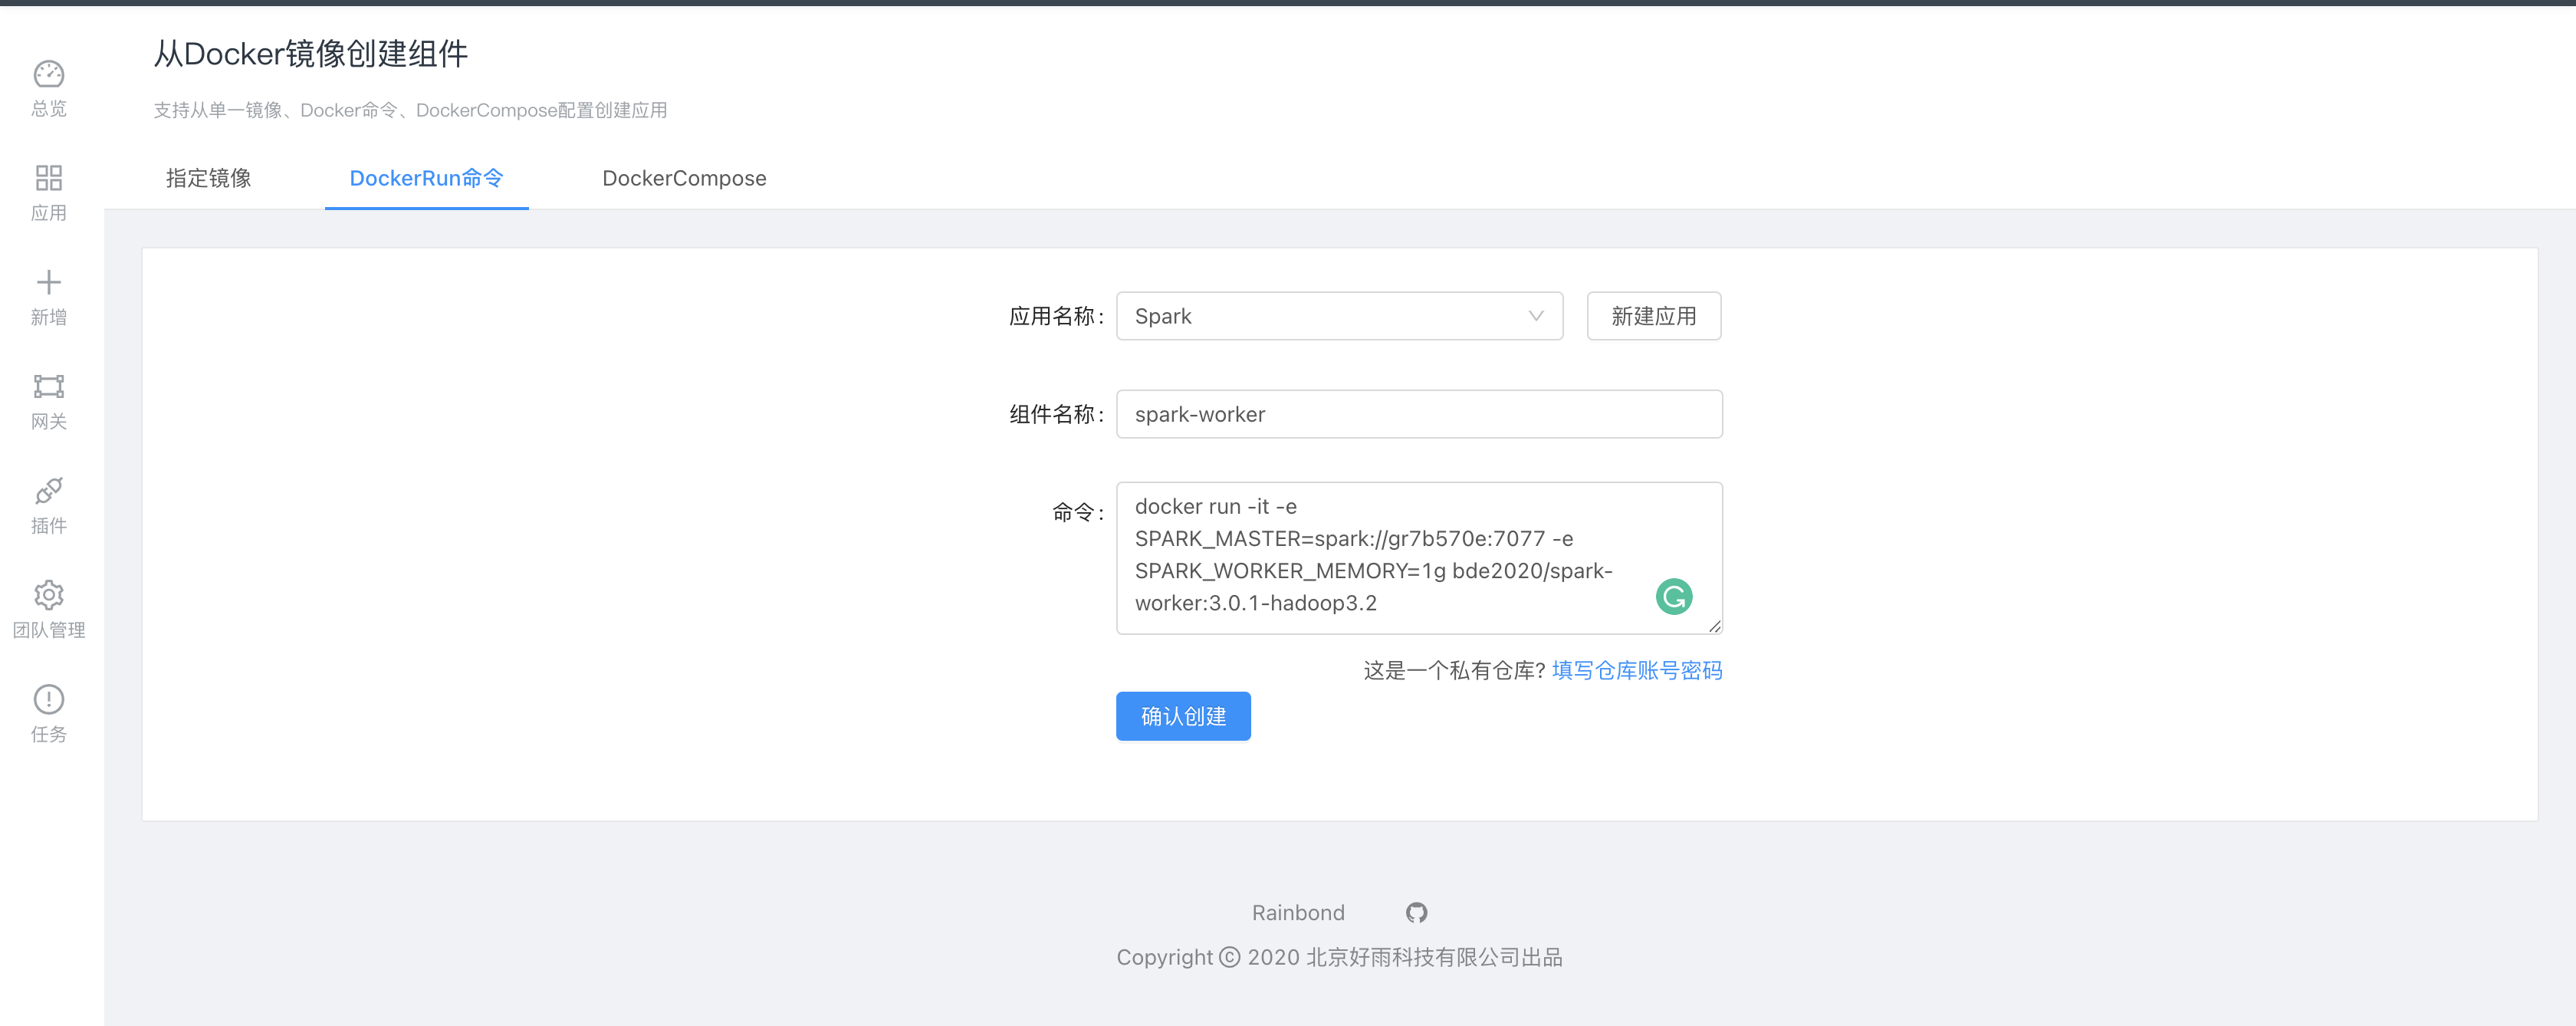Switch to the 指定镜像 tab

(x=208, y=178)
